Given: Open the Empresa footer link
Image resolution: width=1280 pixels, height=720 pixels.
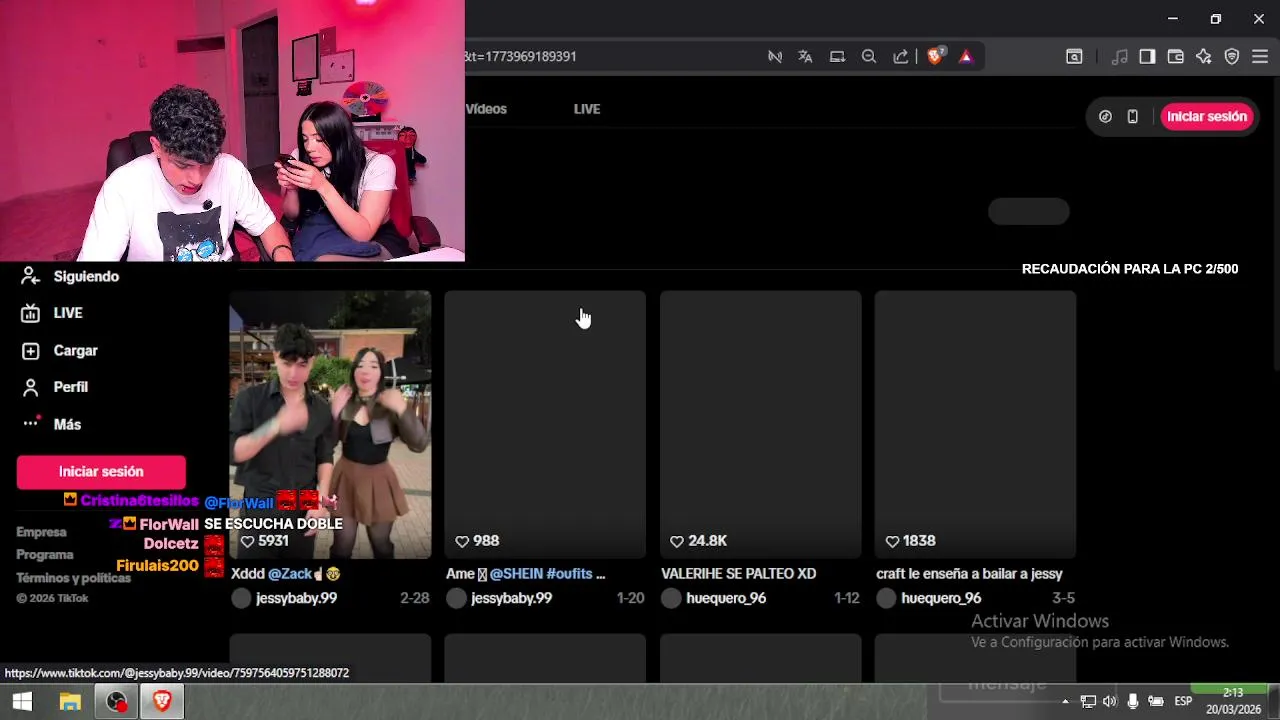Looking at the screenshot, I should tap(41, 533).
